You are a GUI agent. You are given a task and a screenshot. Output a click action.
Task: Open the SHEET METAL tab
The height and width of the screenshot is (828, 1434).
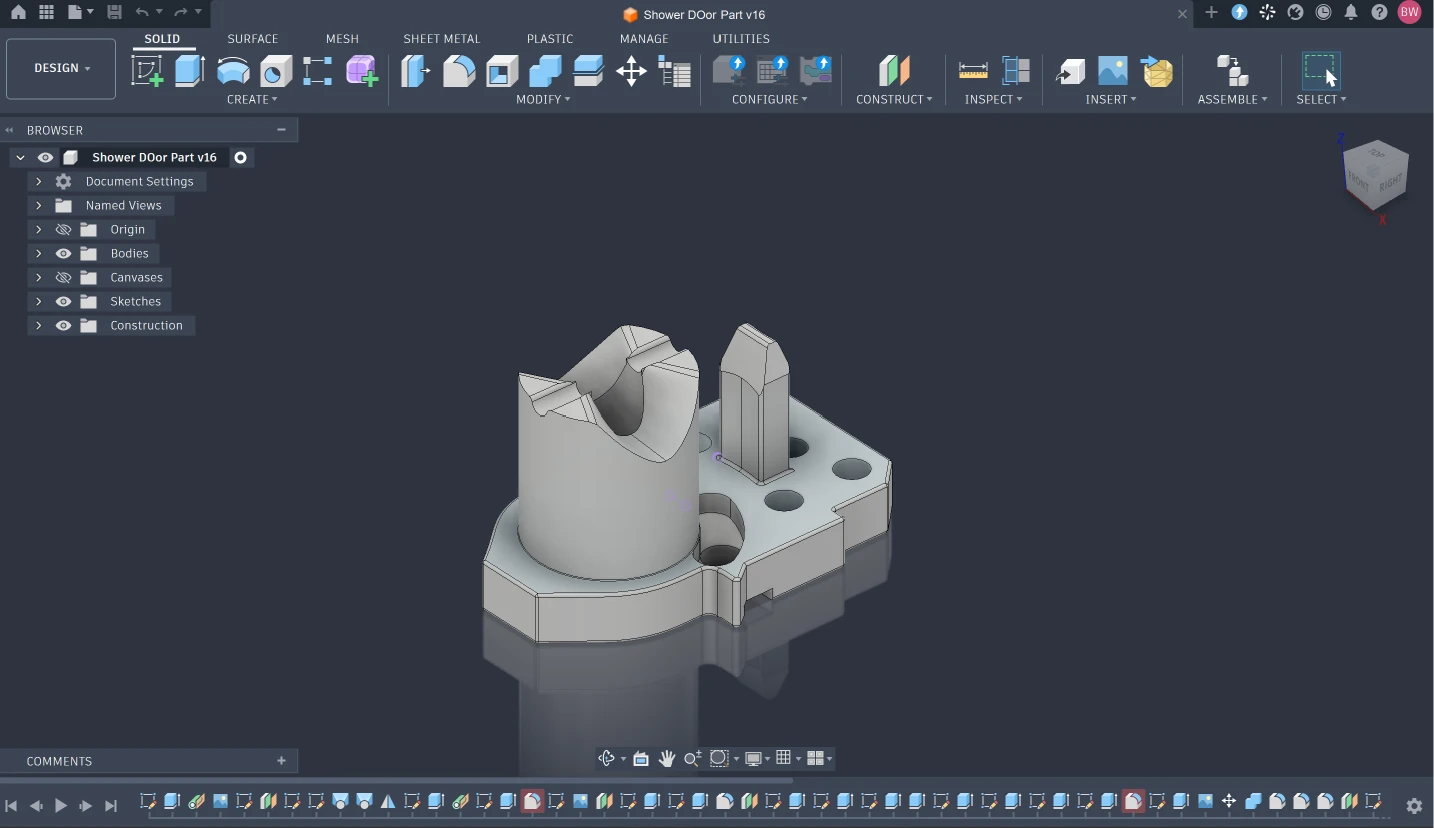pyautogui.click(x=442, y=39)
